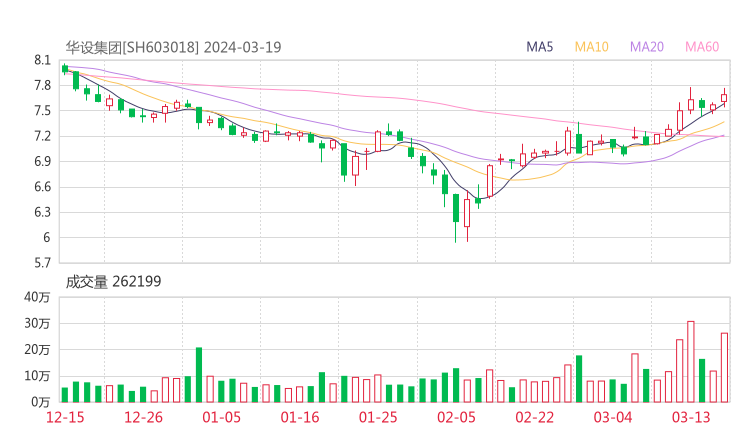740x440 pixels.
Task: Click the 02-22 date axis label
Action: click(x=534, y=417)
